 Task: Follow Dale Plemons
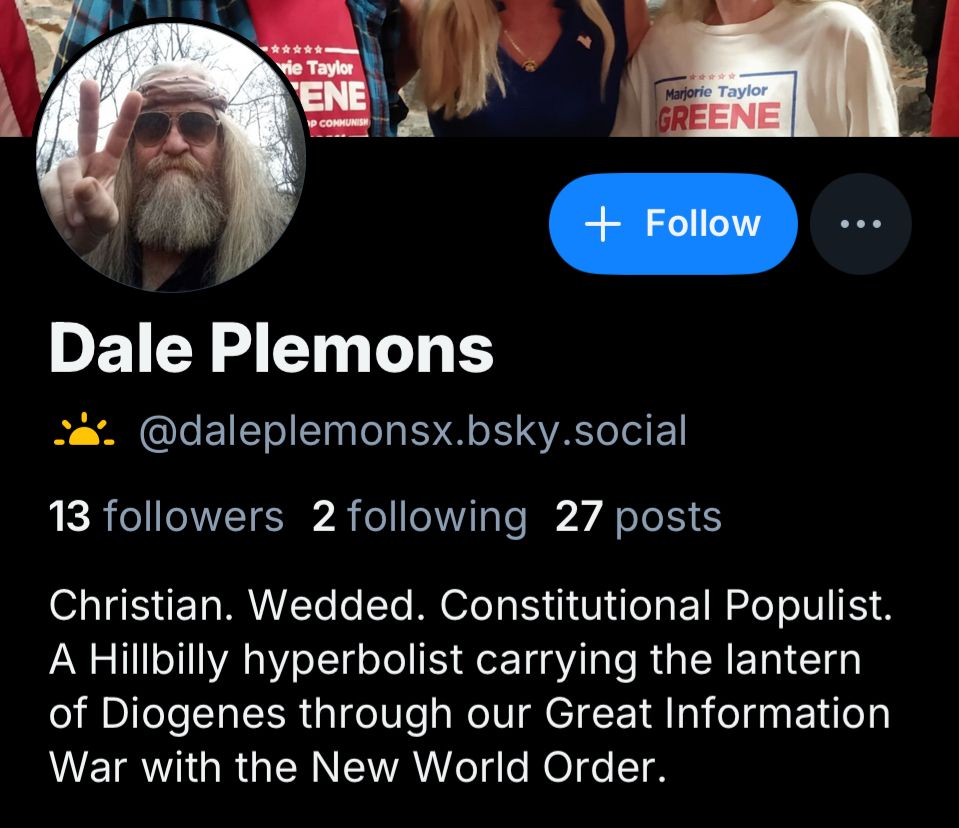point(673,224)
